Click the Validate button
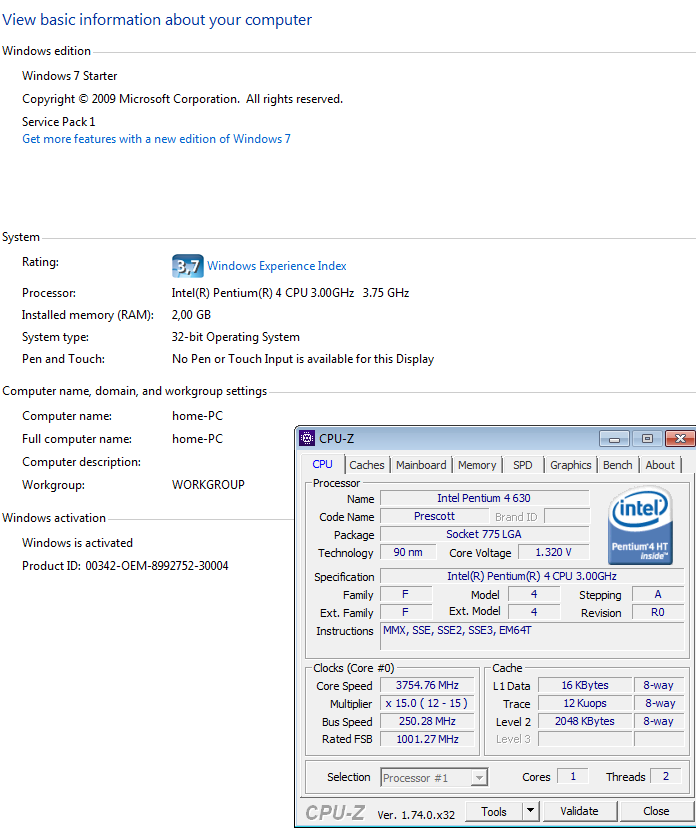This screenshot has width=696, height=835. tap(579, 811)
